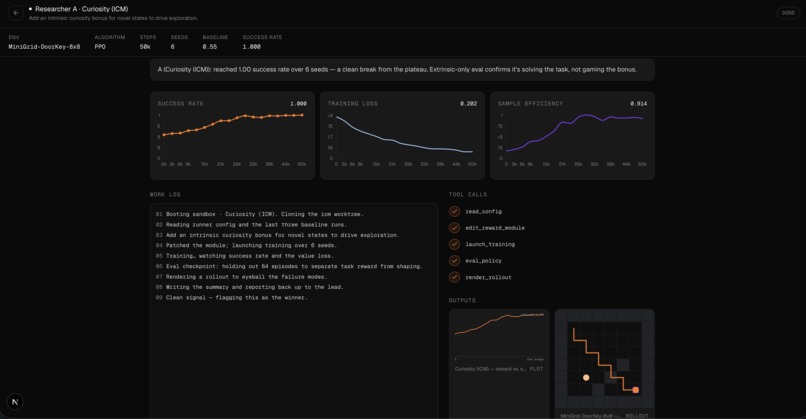Click the PPO algorithm value
Viewport: 806px width, 419px height.
(x=100, y=47)
